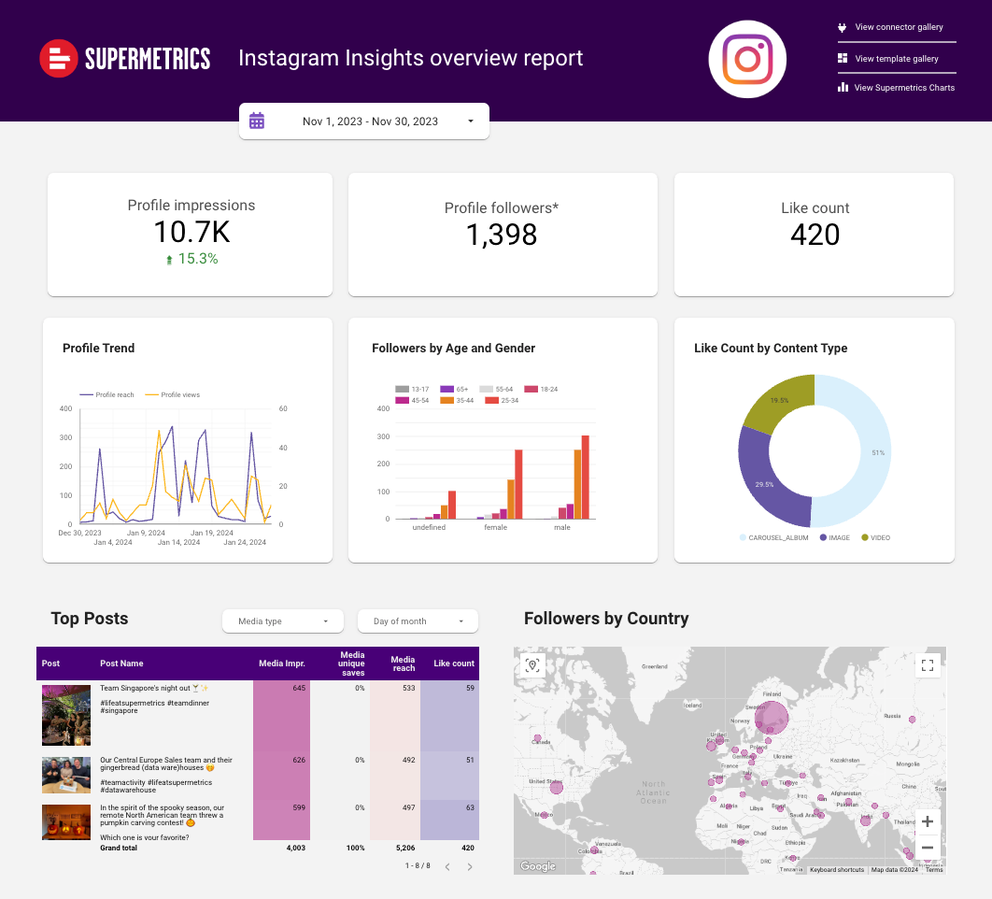Viewport: 992px width, 899px height.
Task: Click the View template gallery grid icon
Action: coord(843,58)
